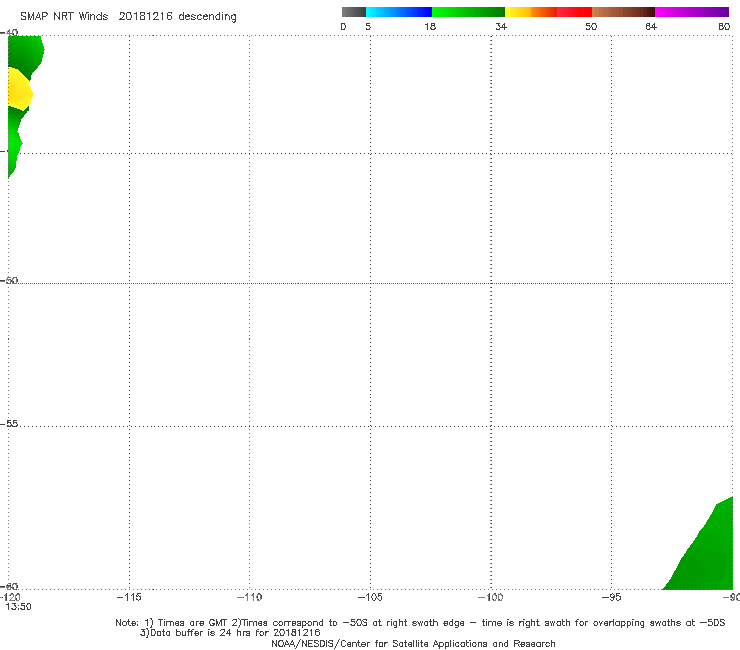This screenshot has height=650, width=740.
Task: Click the color bar label '50'
Action: click(x=591, y=26)
